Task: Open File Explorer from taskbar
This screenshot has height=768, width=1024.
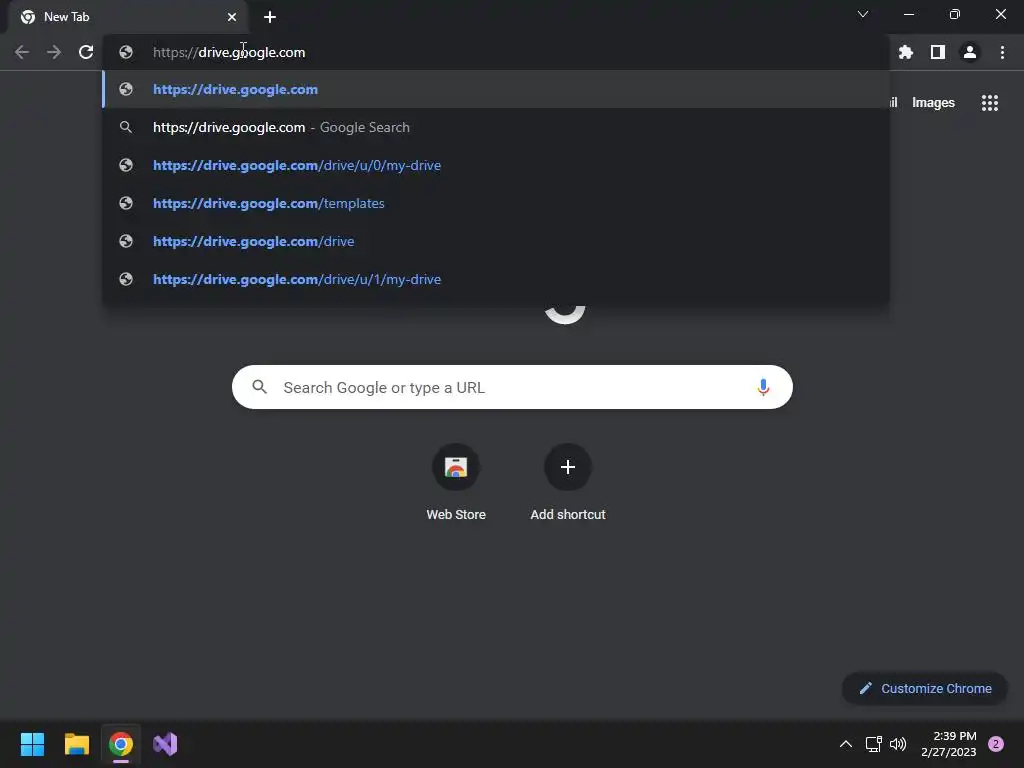Action: pyautogui.click(x=76, y=744)
